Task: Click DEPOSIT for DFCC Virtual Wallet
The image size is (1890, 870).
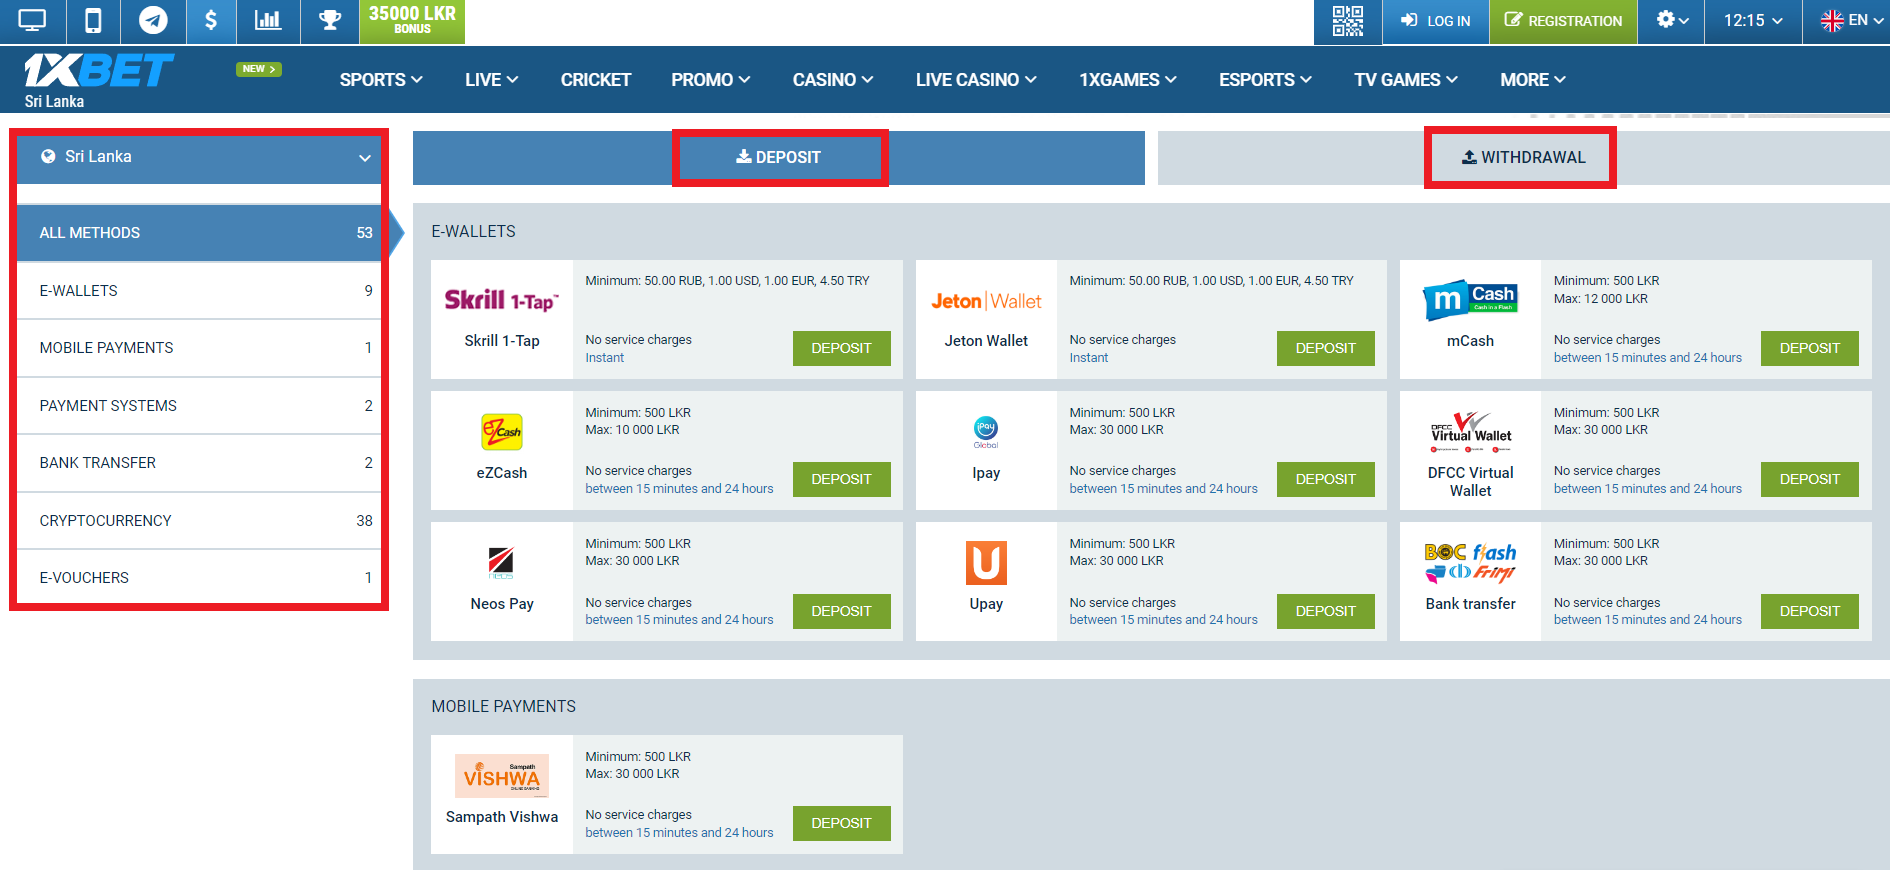Action: (x=1810, y=479)
